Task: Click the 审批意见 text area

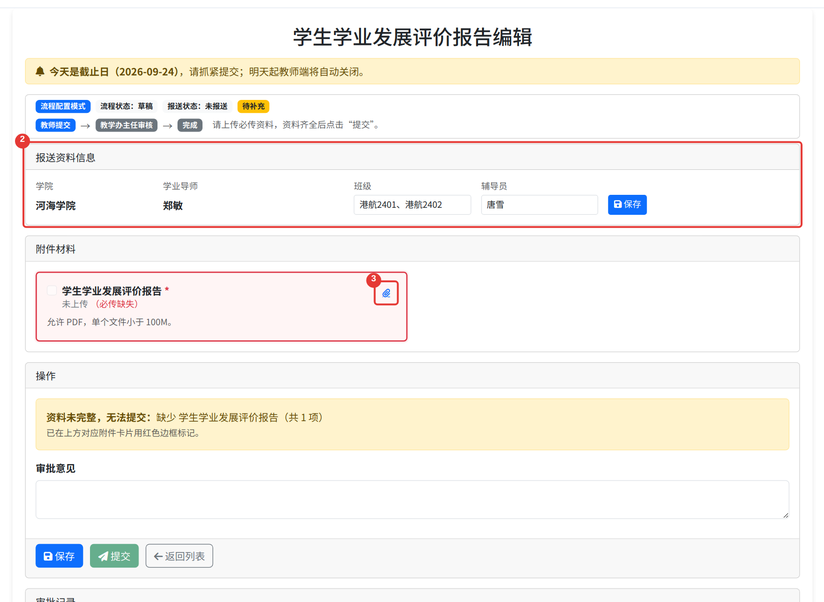Action: pos(412,500)
